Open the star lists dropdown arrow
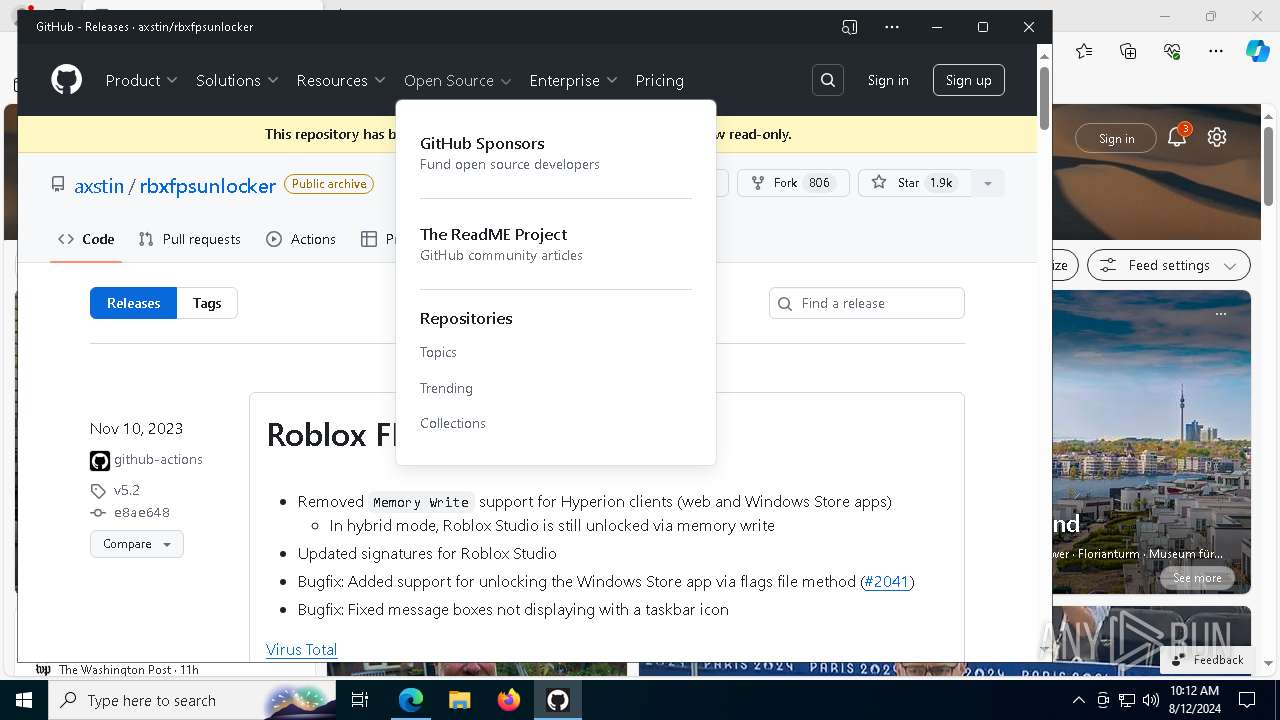Image resolution: width=1280 pixels, height=720 pixels. [x=988, y=183]
